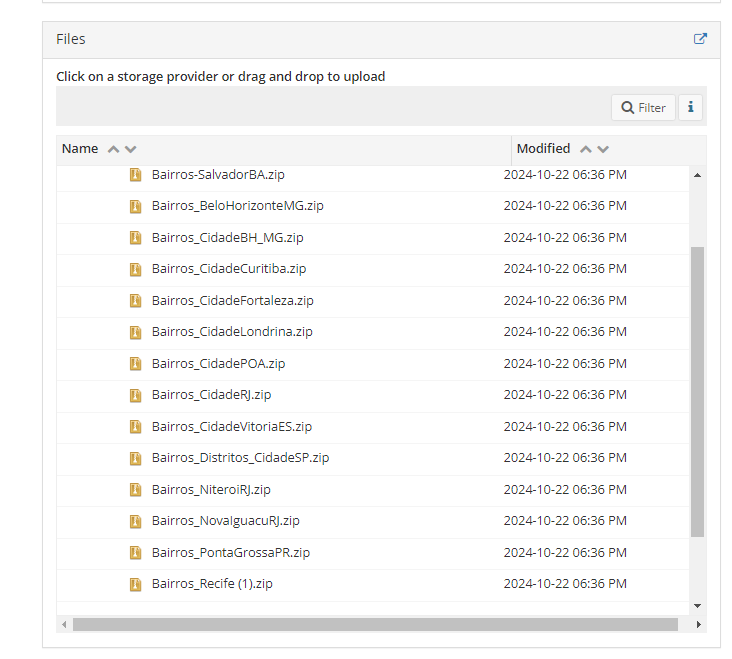Click zip icon for Bairros_CidadeBH_MG.zip
The height and width of the screenshot is (659, 732).
tap(135, 238)
